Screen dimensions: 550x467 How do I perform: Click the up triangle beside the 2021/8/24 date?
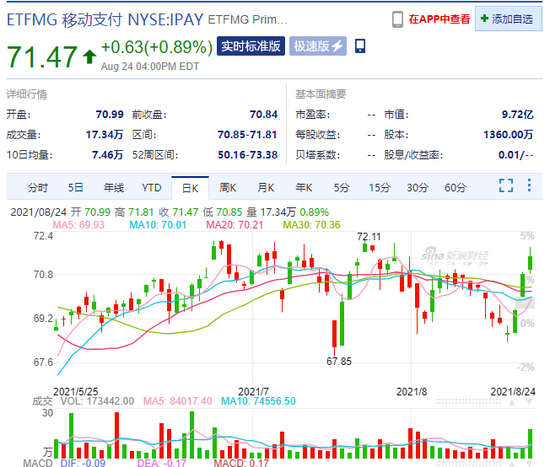[x=512, y=402]
